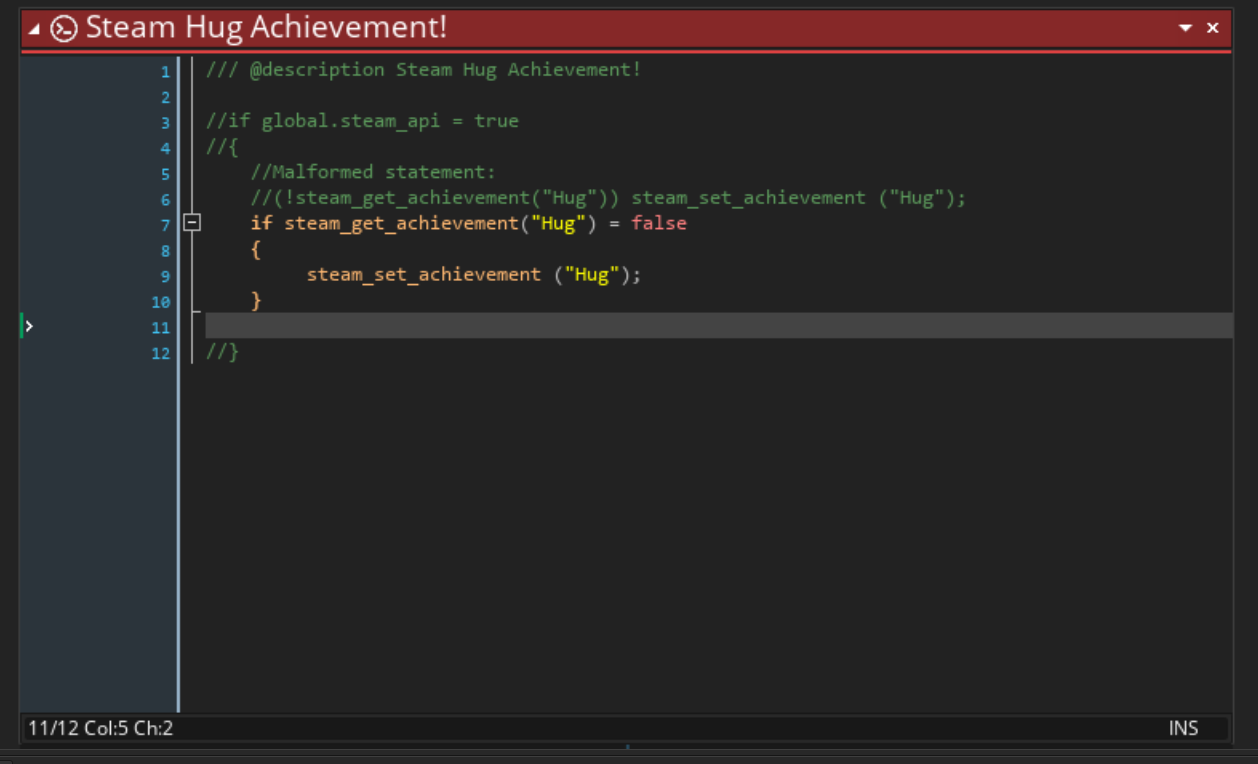
Task: Select line number 9 in the gutter
Action: 165,276
